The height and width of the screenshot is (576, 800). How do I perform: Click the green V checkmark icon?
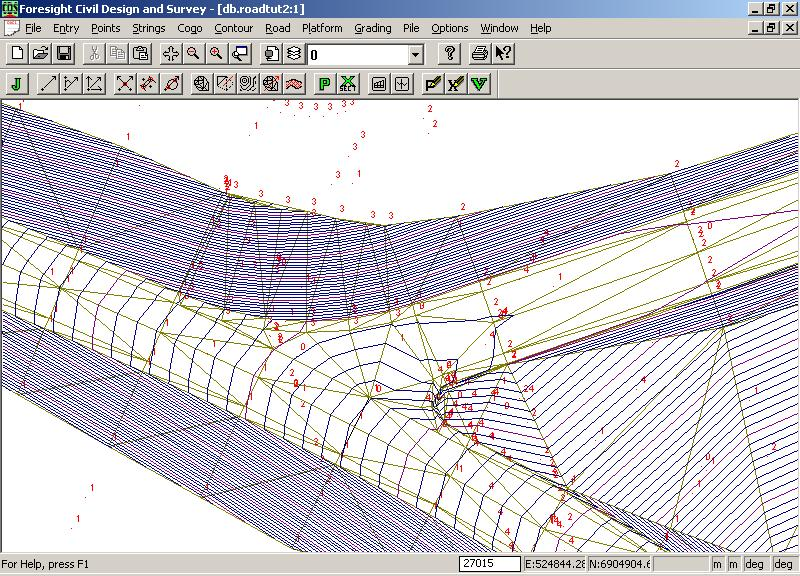tap(480, 84)
